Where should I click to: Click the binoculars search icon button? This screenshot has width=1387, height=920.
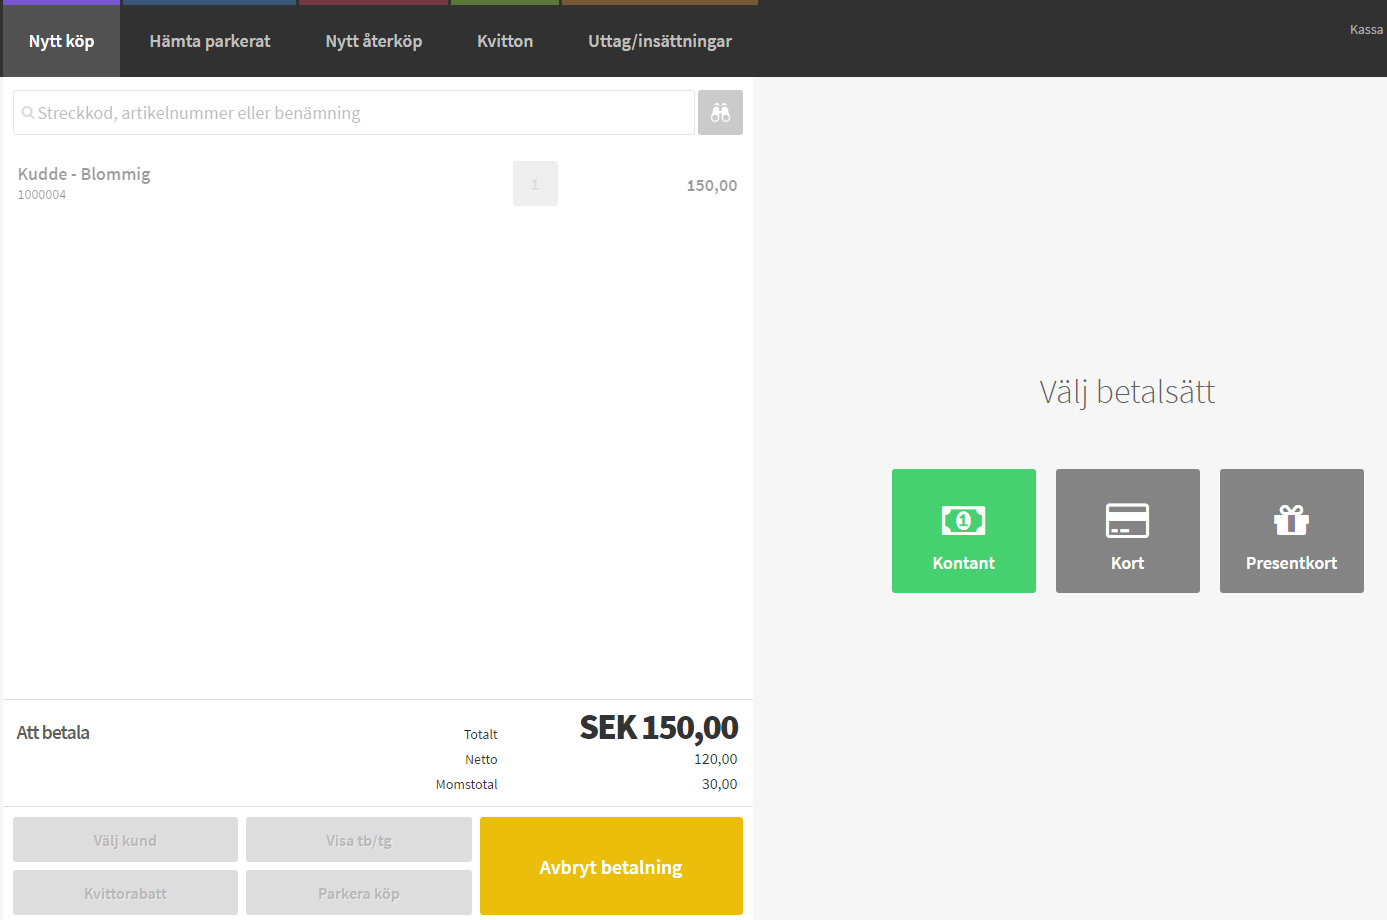720,113
